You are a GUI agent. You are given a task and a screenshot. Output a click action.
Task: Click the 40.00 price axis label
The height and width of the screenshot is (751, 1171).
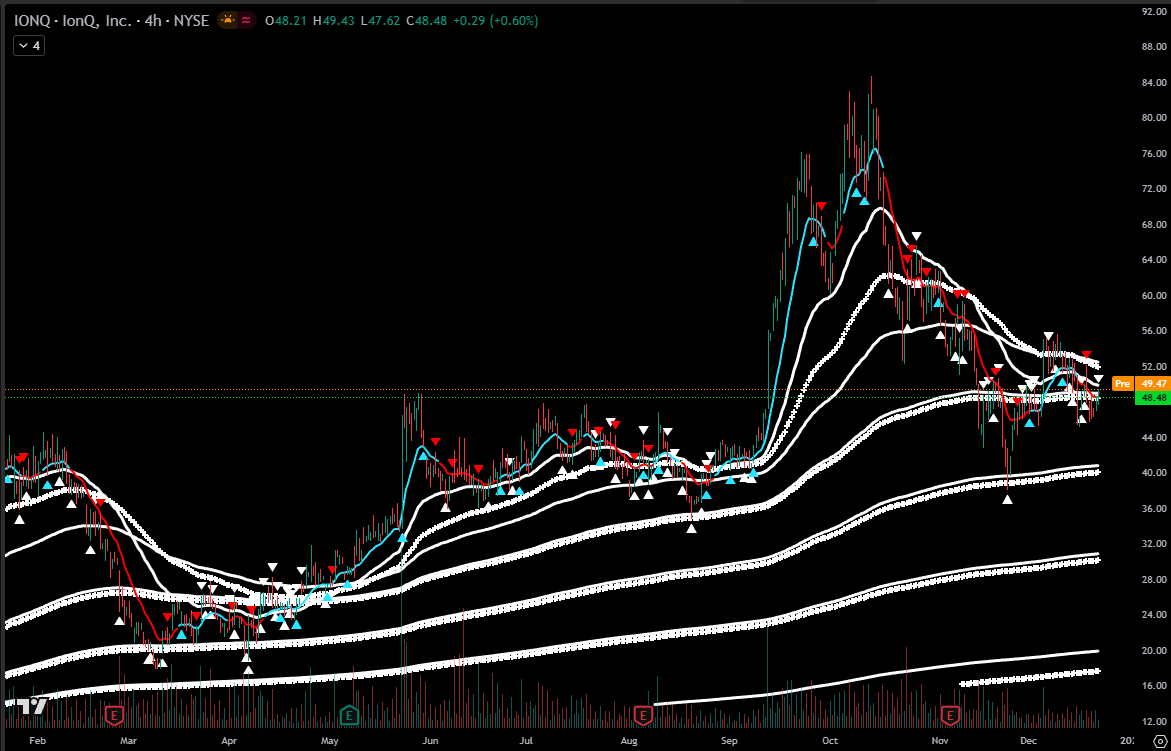click(1152, 473)
